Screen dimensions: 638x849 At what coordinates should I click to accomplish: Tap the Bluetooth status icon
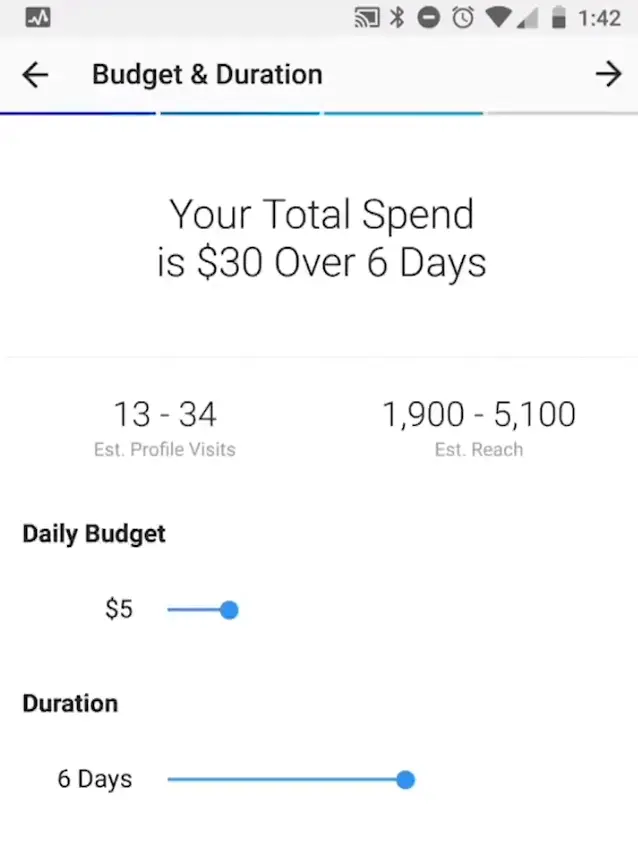pyautogui.click(x=398, y=18)
